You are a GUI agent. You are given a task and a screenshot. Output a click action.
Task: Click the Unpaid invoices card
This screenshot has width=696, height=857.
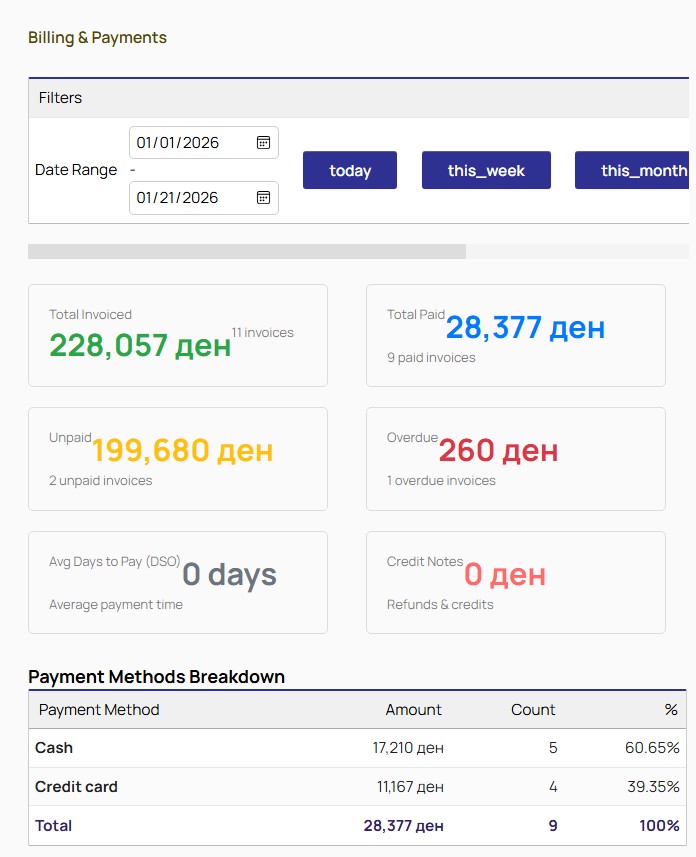(x=178, y=459)
